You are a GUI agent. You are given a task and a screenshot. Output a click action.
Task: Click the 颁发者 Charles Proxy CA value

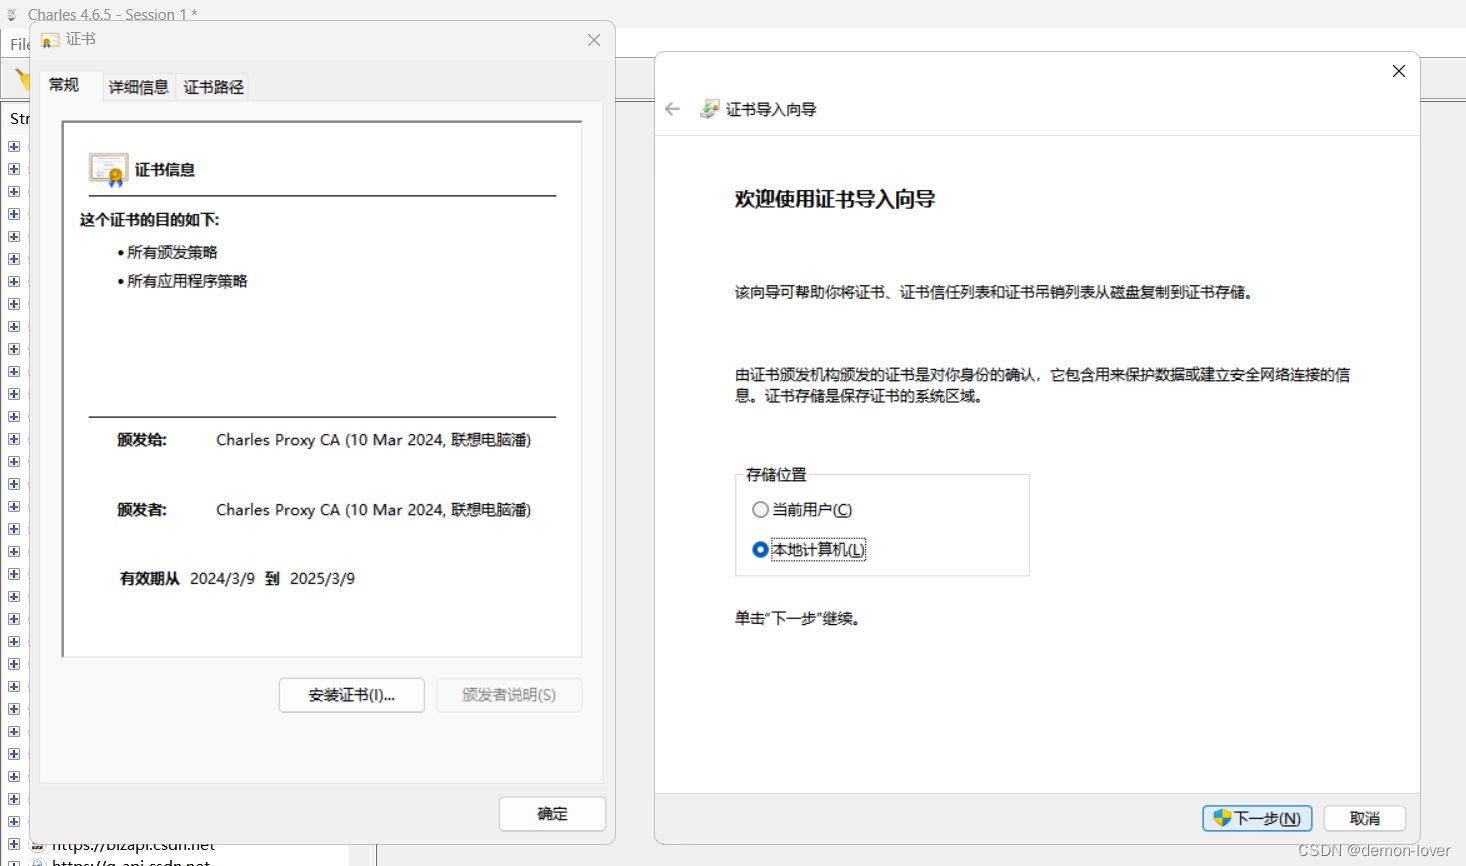point(373,510)
